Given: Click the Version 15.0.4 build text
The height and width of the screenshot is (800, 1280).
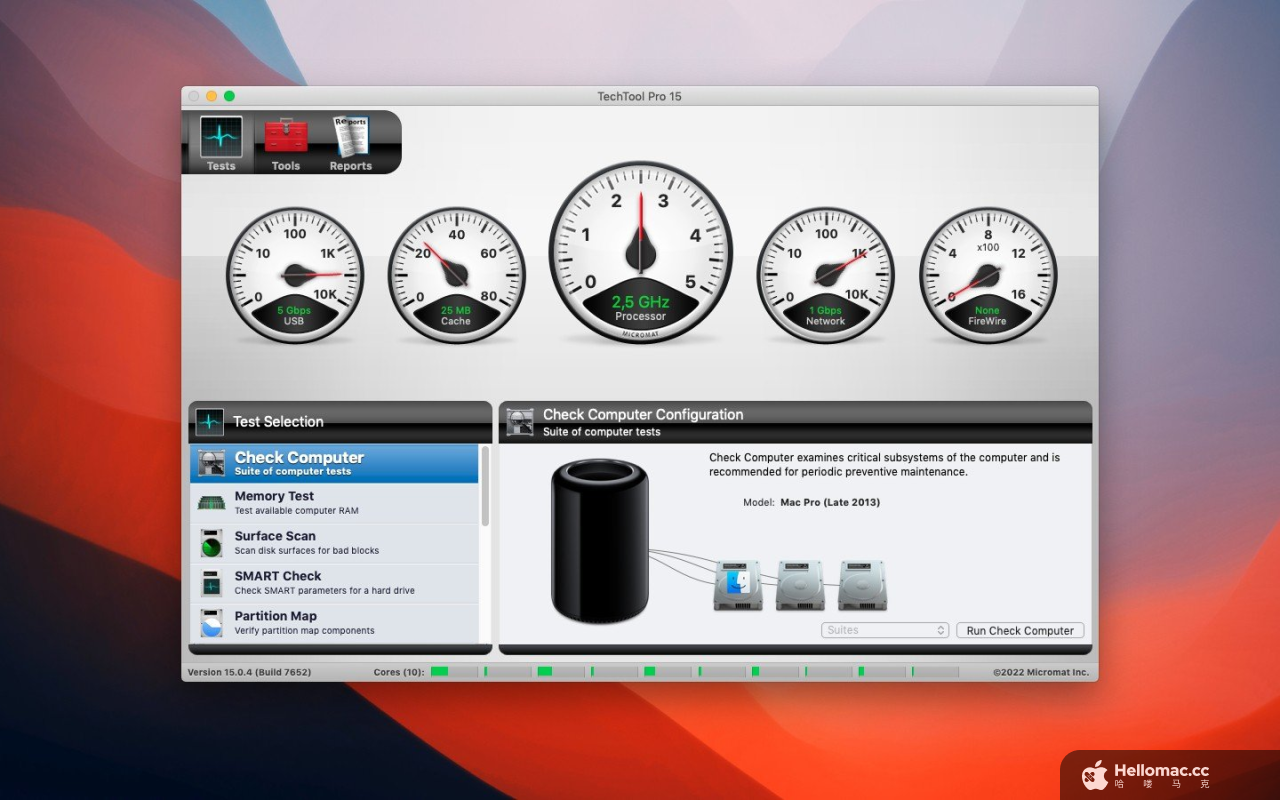Looking at the screenshot, I should pos(249,672).
